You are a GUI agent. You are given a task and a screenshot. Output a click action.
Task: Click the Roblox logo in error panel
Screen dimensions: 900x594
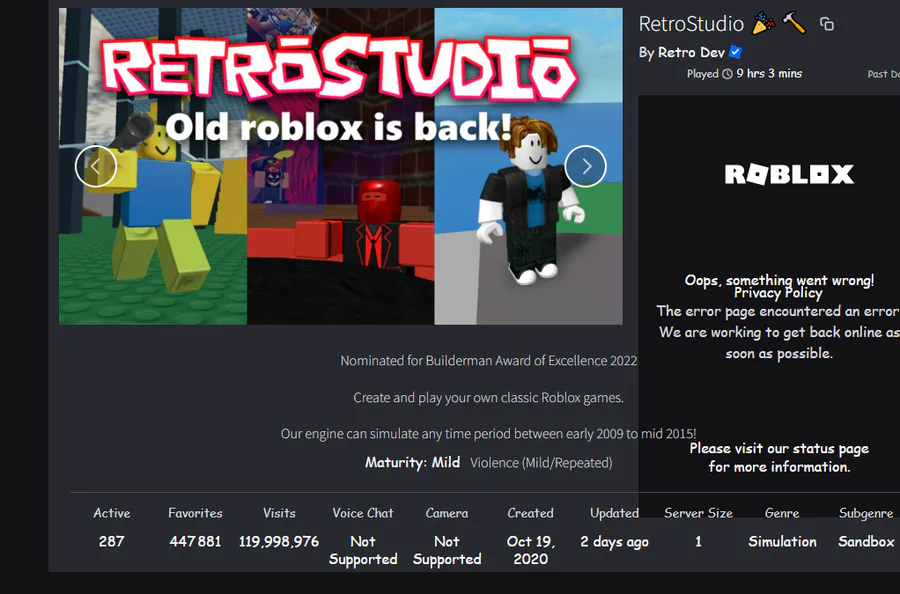point(789,174)
